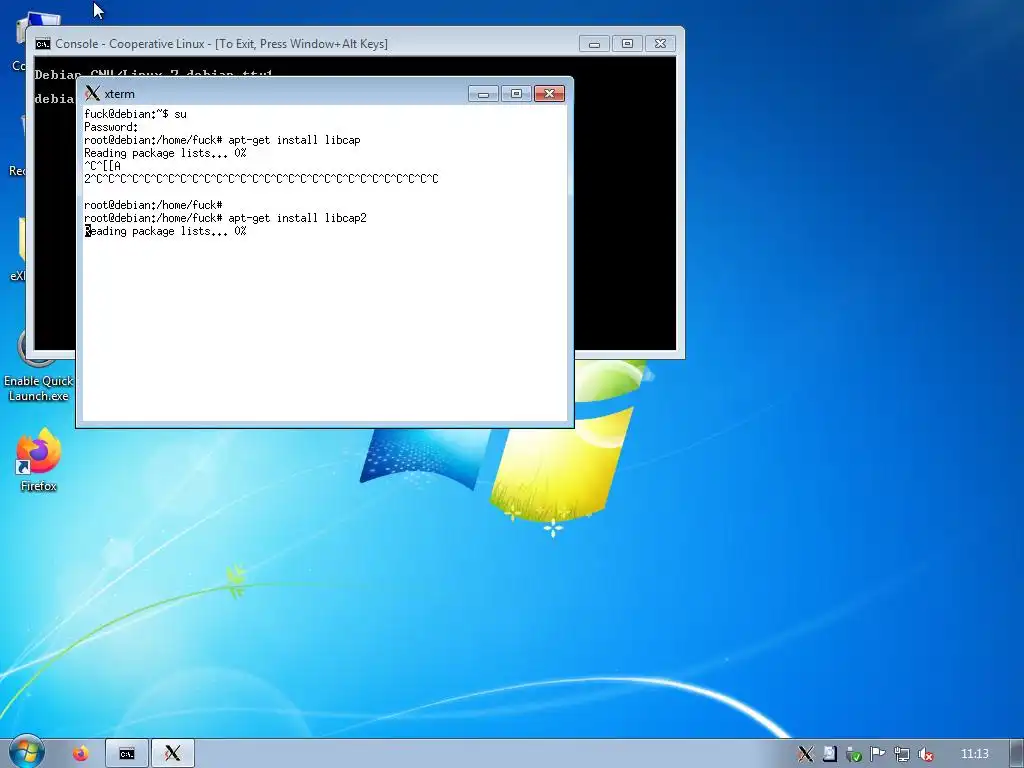Click the terminal cursor at last line
Viewport: 1024px width, 768px height.
click(88, 231)
